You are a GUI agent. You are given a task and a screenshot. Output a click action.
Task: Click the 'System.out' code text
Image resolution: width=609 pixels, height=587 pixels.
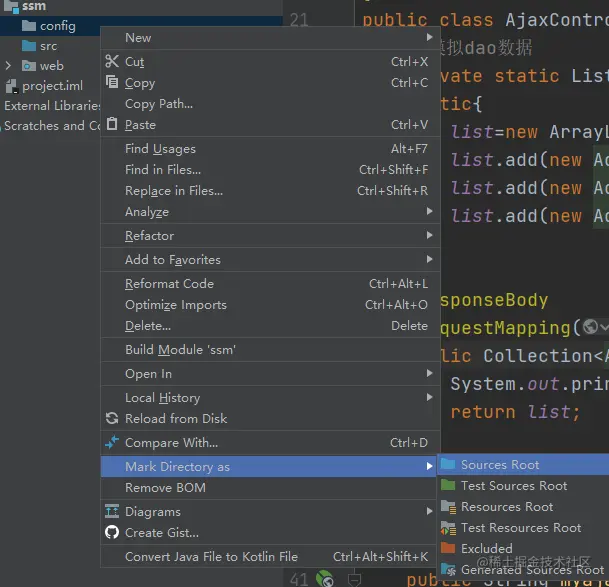[x=505, y=383]
